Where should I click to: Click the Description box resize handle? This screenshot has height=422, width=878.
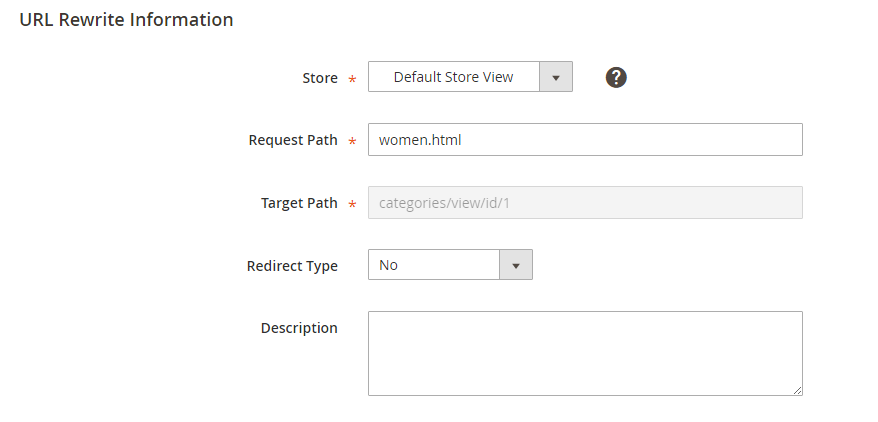click(x=797, y=390)
